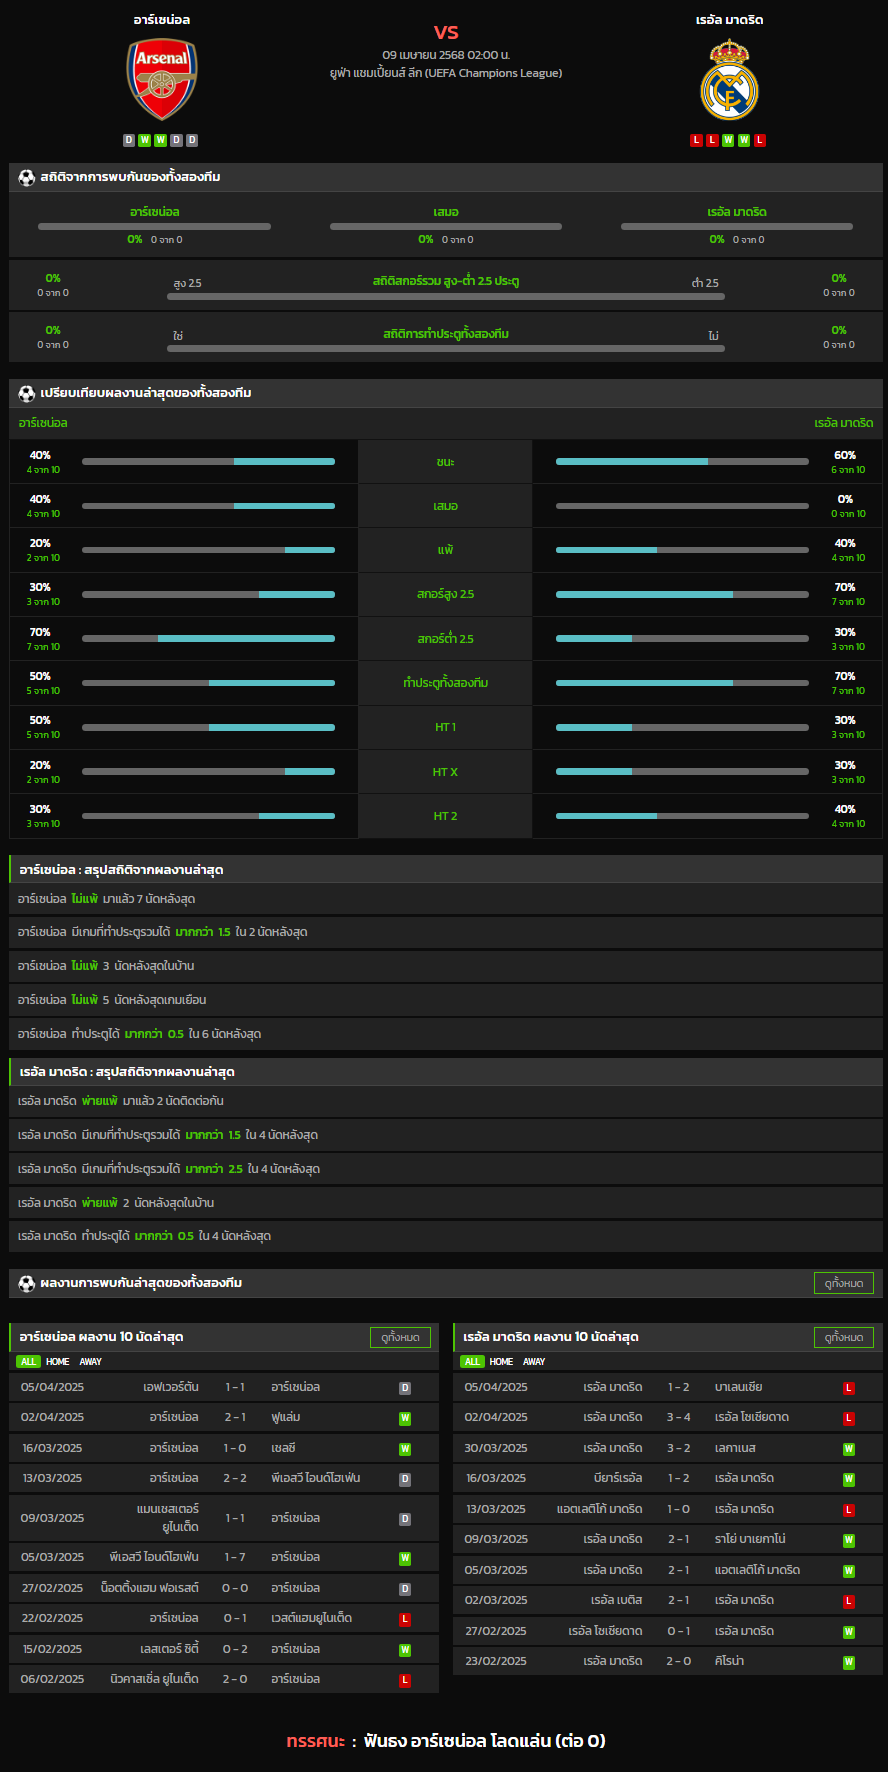The image size is (888, 1772).
Task: Click 'ทำประตูทั้งสองทีม' comparison row label
Action: [446, 683]
